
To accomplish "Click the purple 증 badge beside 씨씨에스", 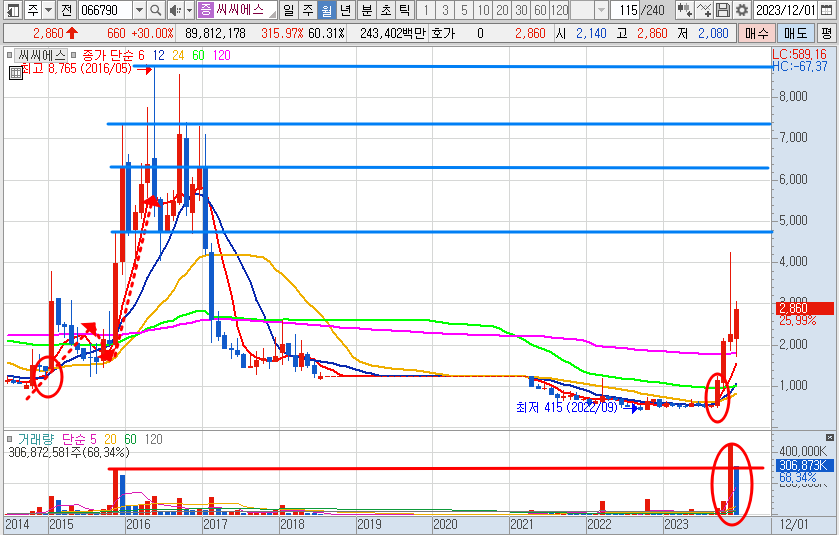I will click(x=206, y=10).
